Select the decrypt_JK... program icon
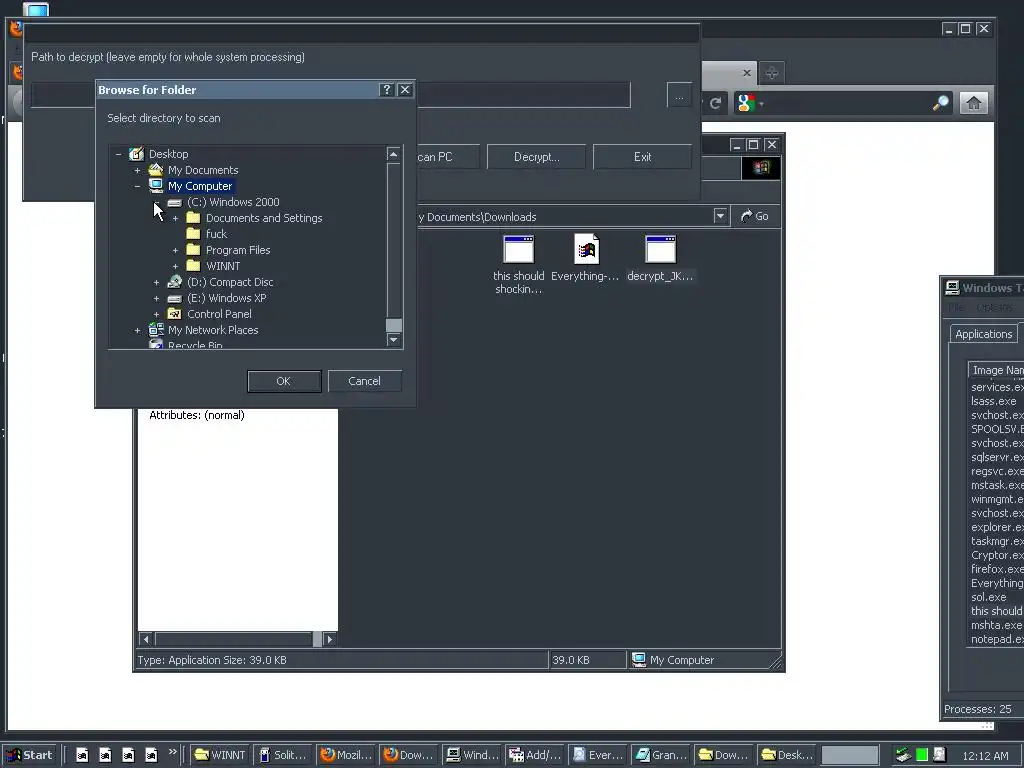1024x768 pixels. tap(660, 249)
